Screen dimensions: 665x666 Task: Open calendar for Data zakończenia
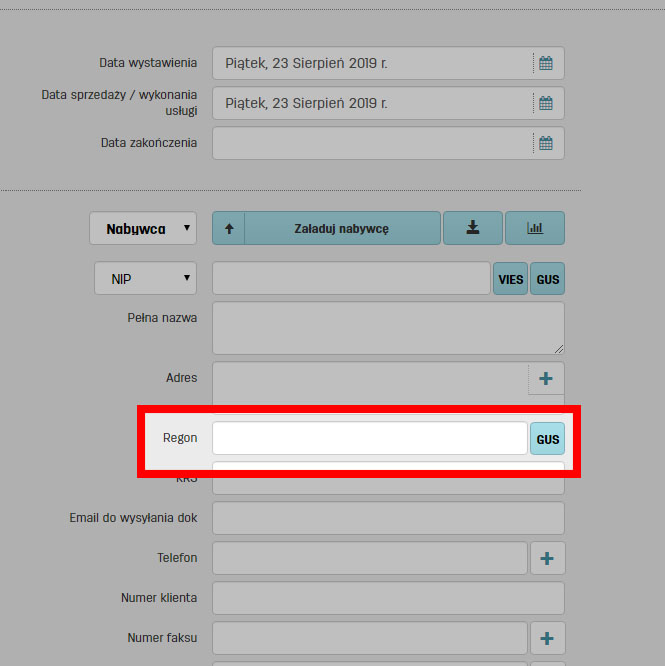click(x=546, y=143)
